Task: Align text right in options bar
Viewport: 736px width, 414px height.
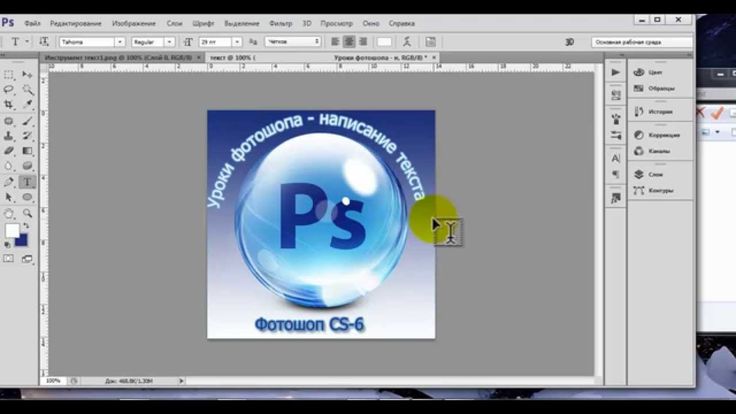Action: pyautogui.click(x=363, y=42)
